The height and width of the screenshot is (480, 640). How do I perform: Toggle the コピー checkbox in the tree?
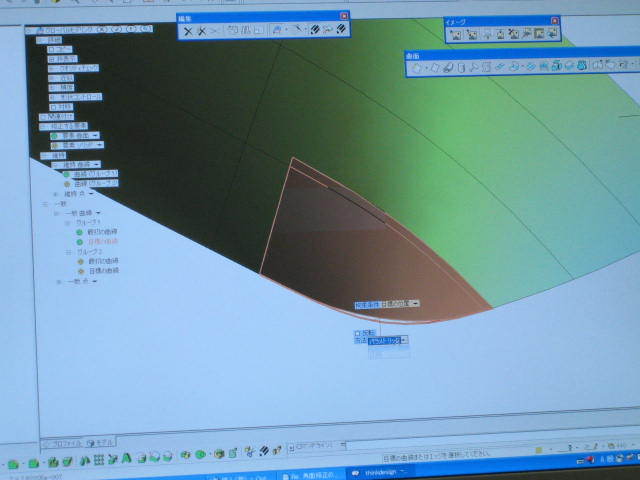click(51, 50)
